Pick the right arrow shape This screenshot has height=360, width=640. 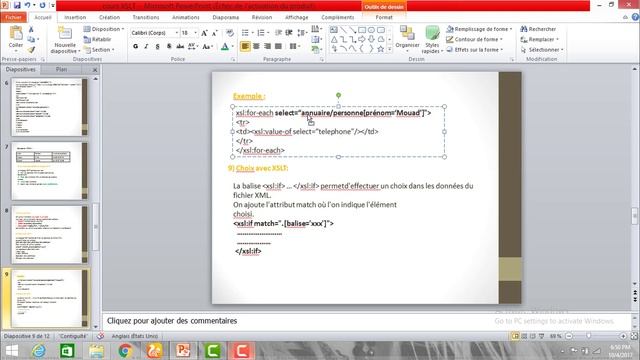362,39
